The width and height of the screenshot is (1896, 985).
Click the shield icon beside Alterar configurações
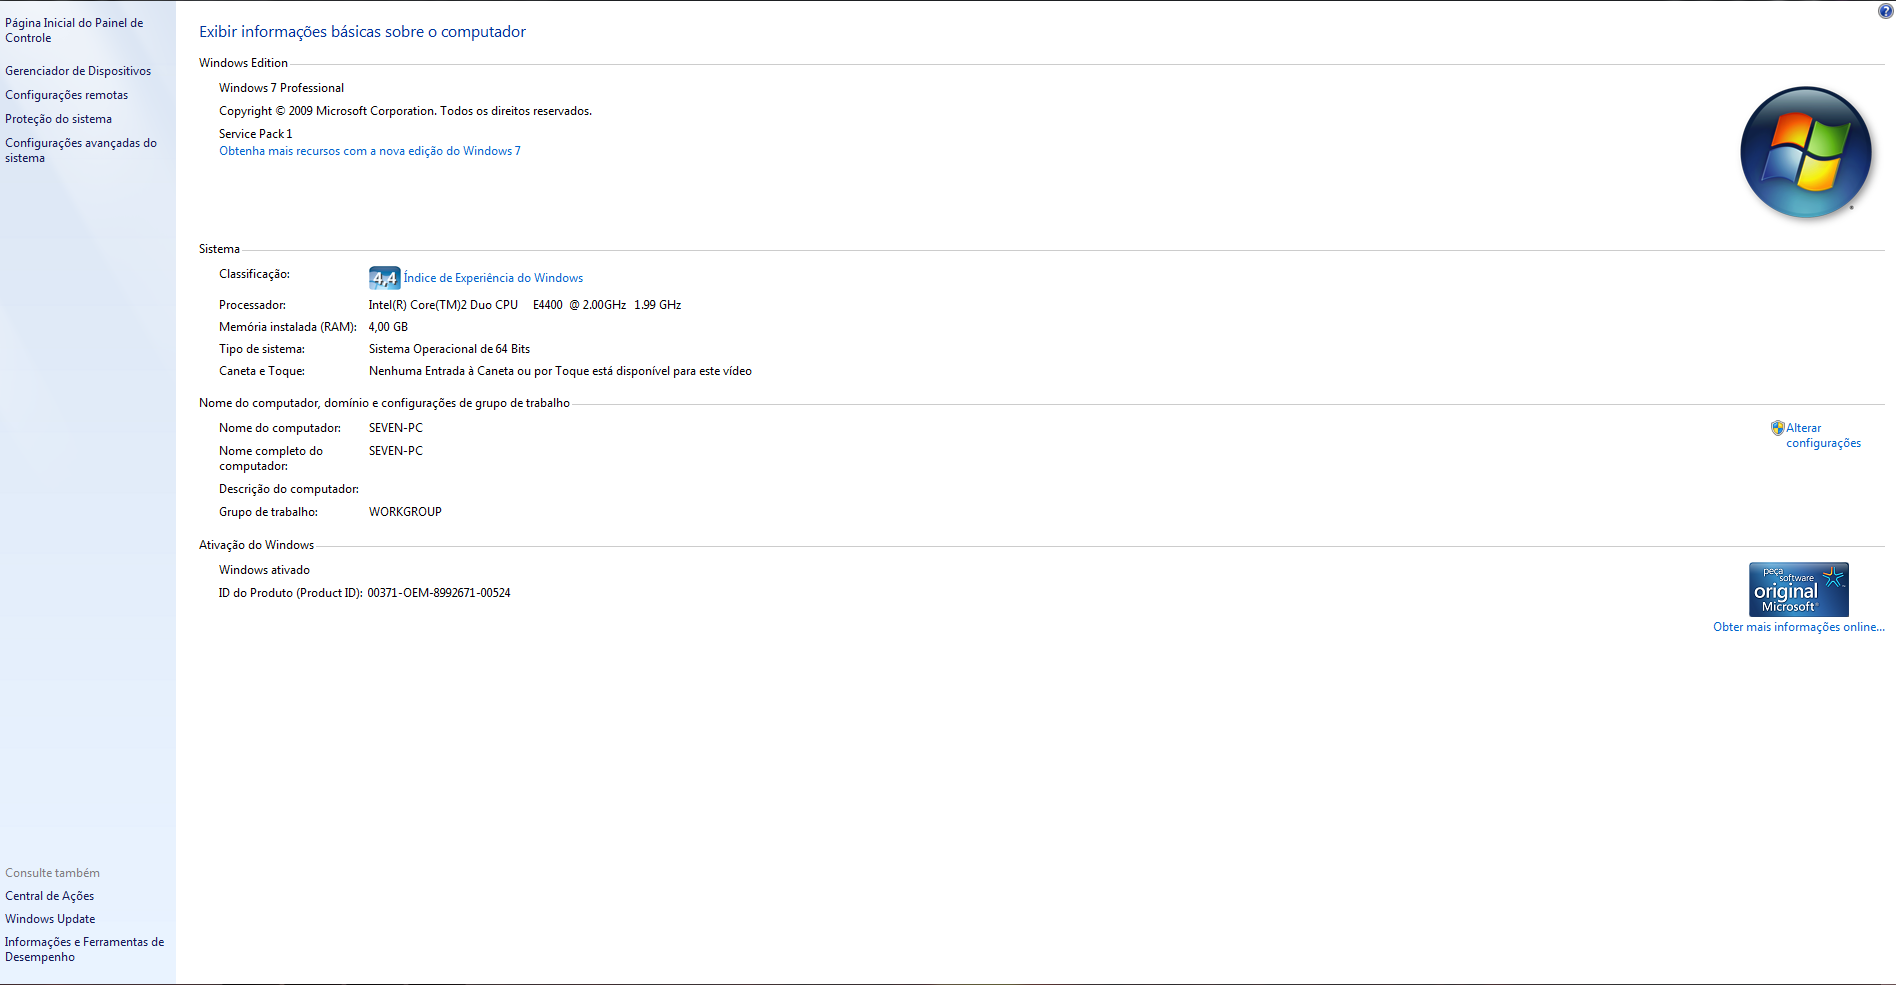[x=1777, y=428]
